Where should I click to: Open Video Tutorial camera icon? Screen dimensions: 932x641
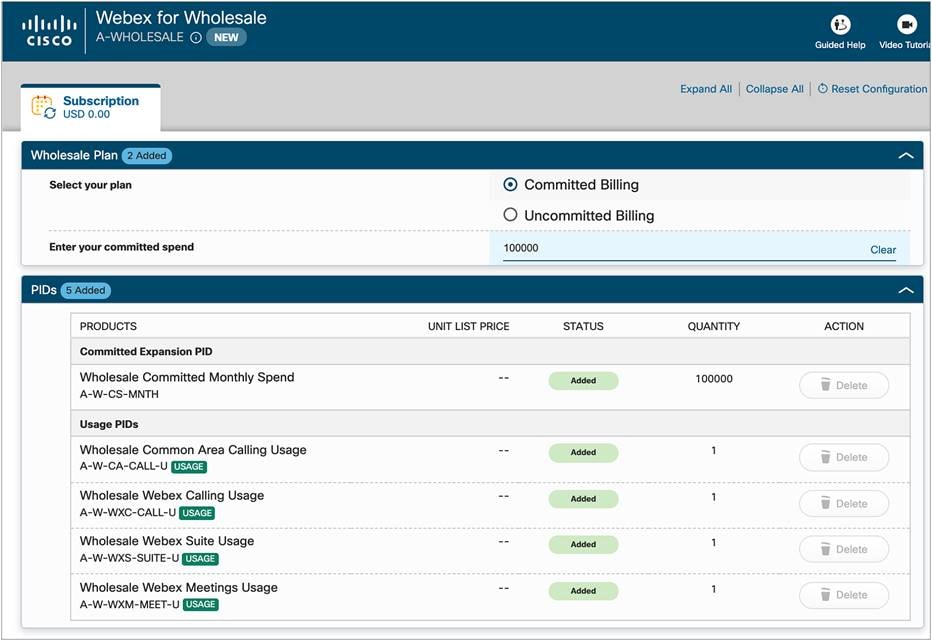(906, 24)
